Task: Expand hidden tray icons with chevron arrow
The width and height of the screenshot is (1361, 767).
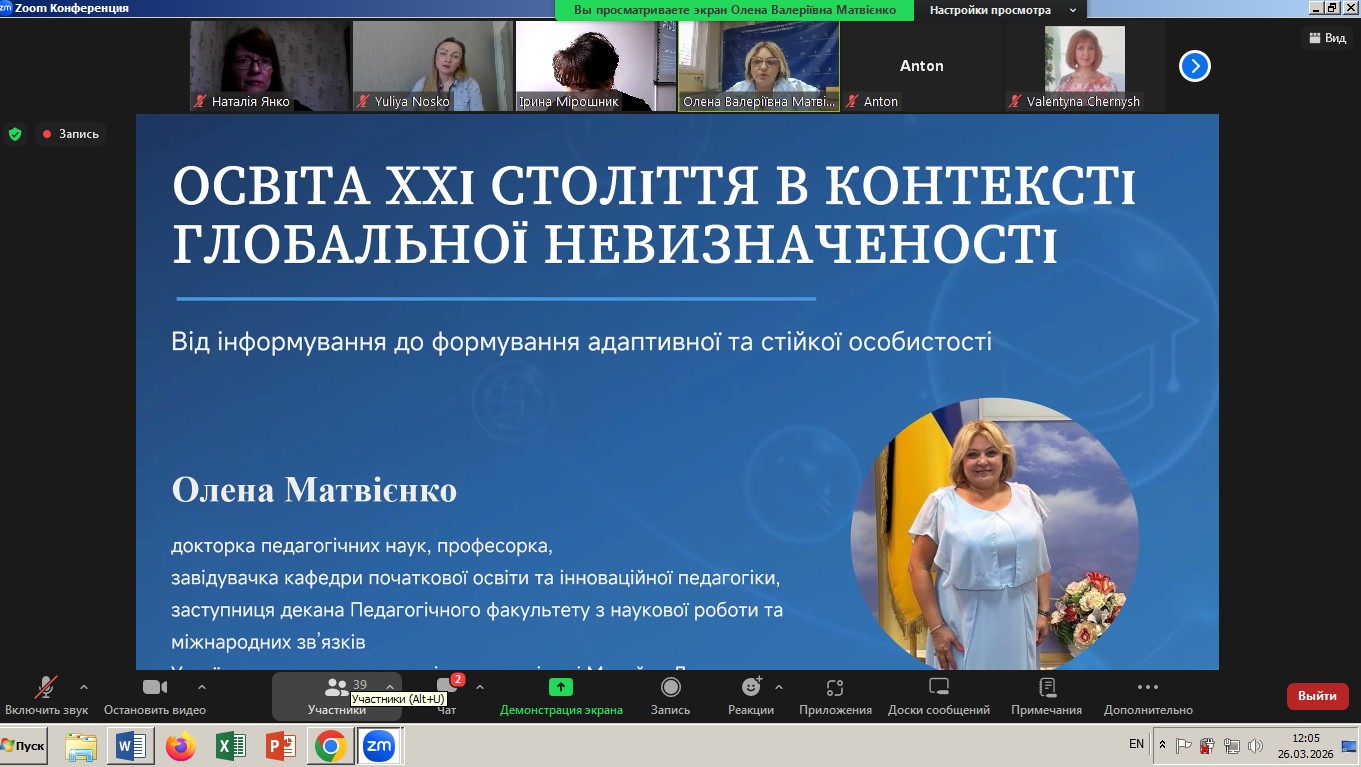Action: point(1160,744)
